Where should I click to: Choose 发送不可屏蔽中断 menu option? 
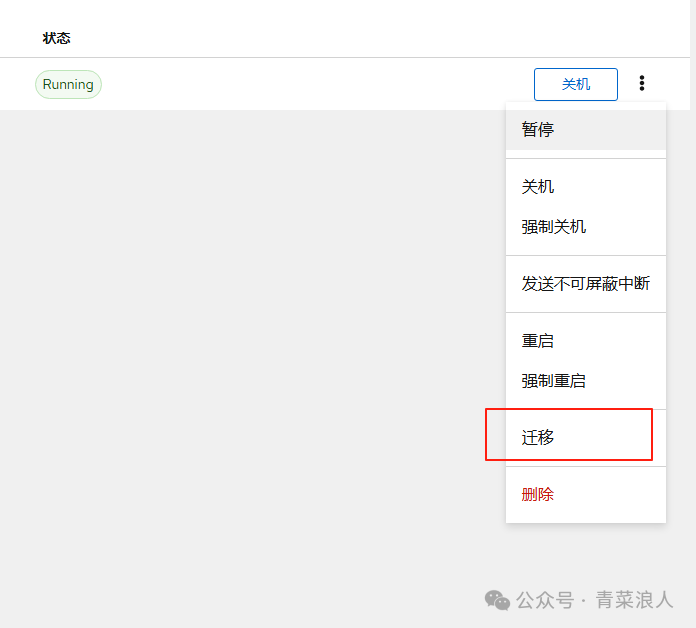(x=585, y=284)
